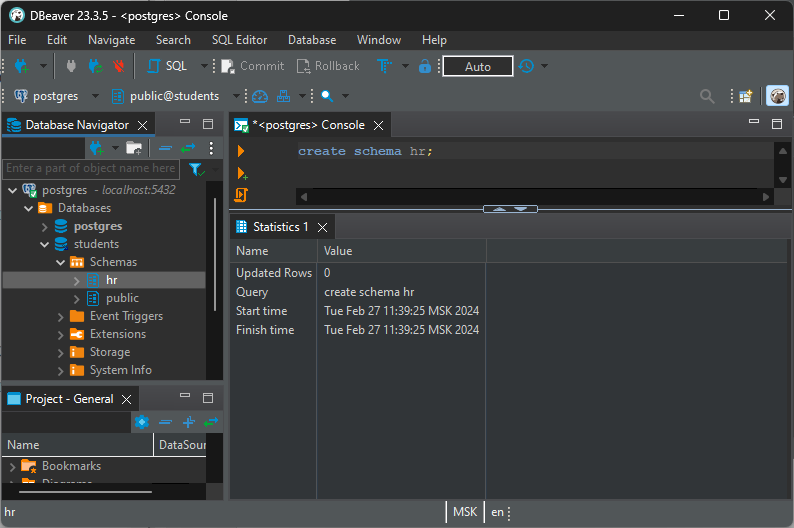This screenshot has width=794, height=528.
Task: Collapse the postgres localhost:5432 connection node
Action: (x=13, y=190)
